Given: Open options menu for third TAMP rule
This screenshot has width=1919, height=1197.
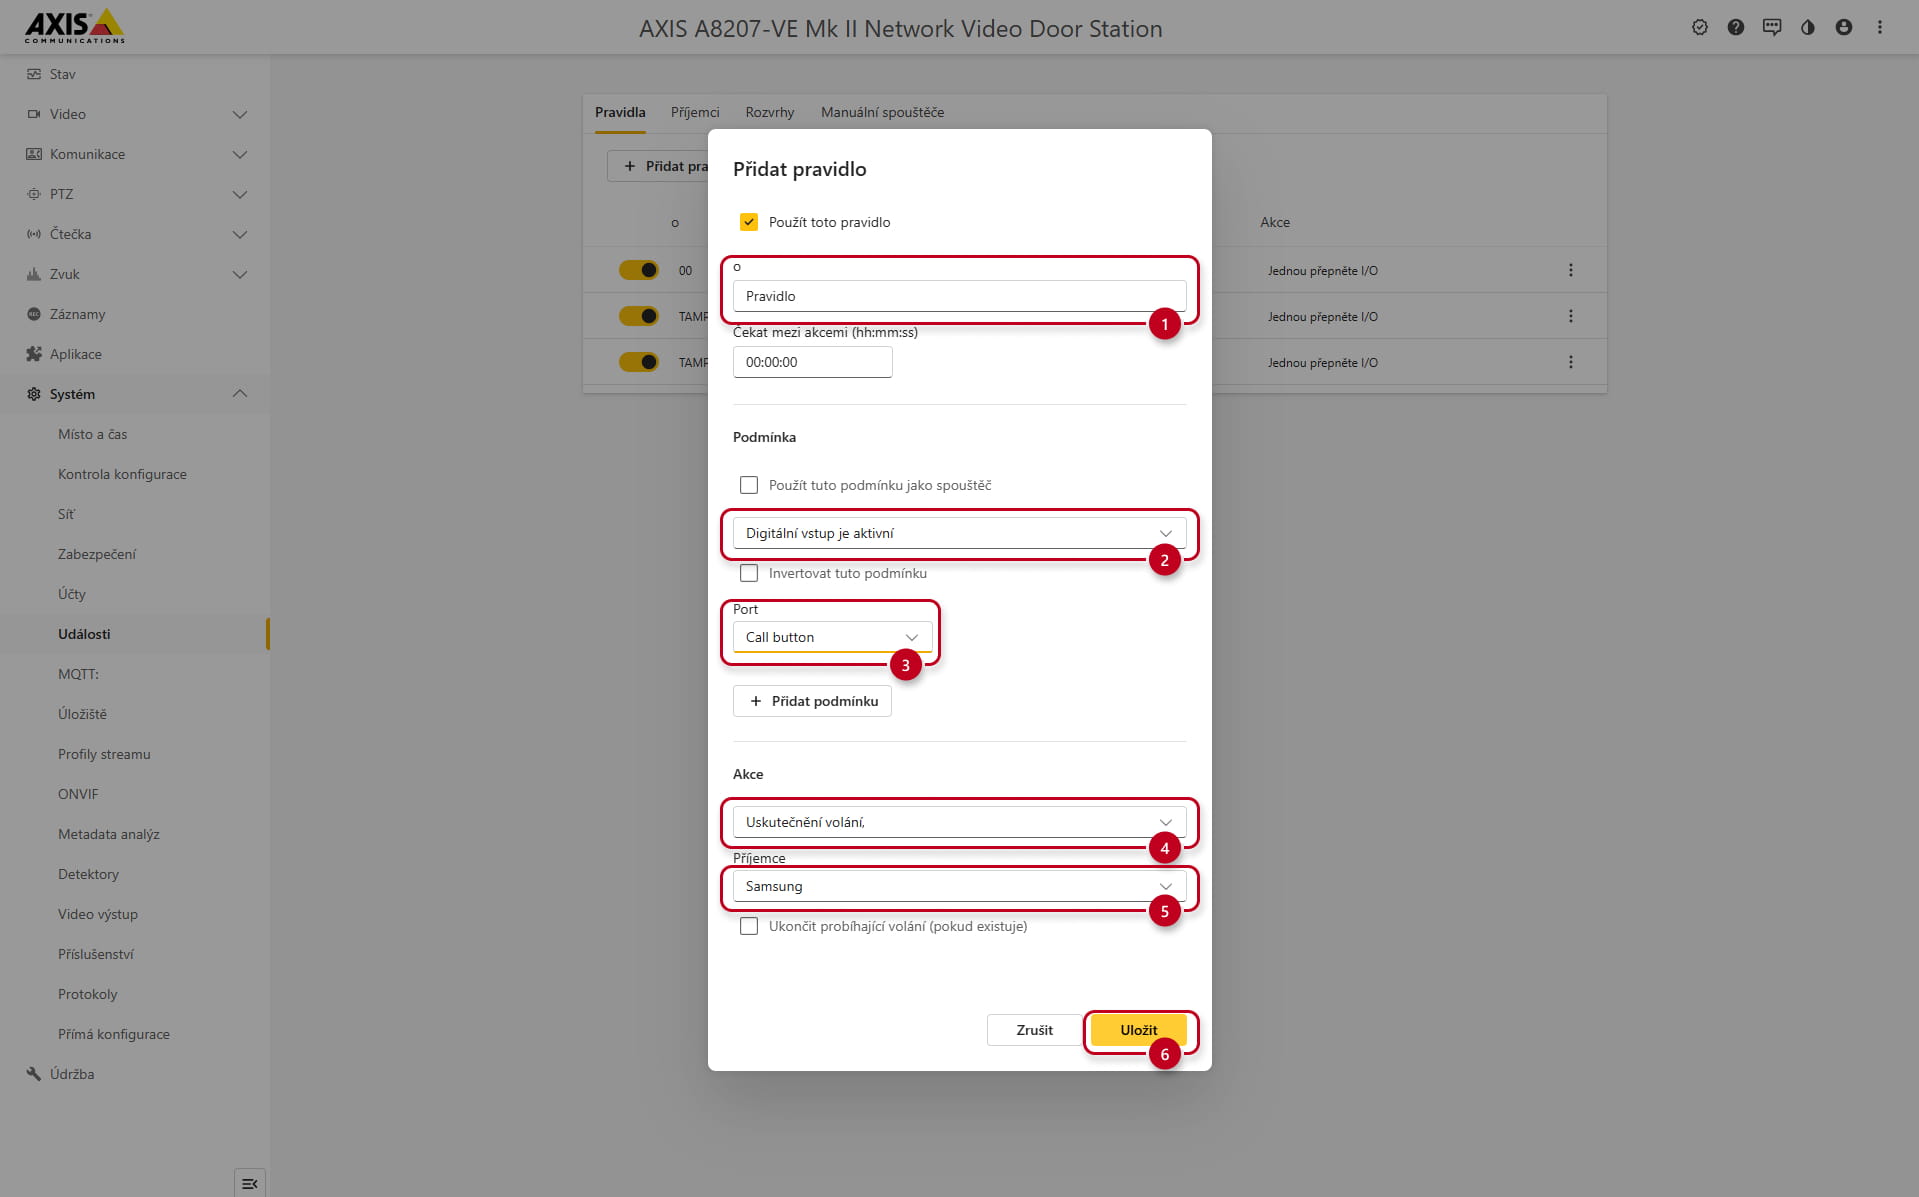Looking at the screenshot, I should coord(1571,362).
